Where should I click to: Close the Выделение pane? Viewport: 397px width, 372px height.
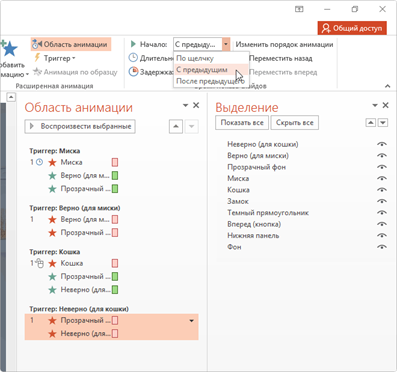click(385, 105)
